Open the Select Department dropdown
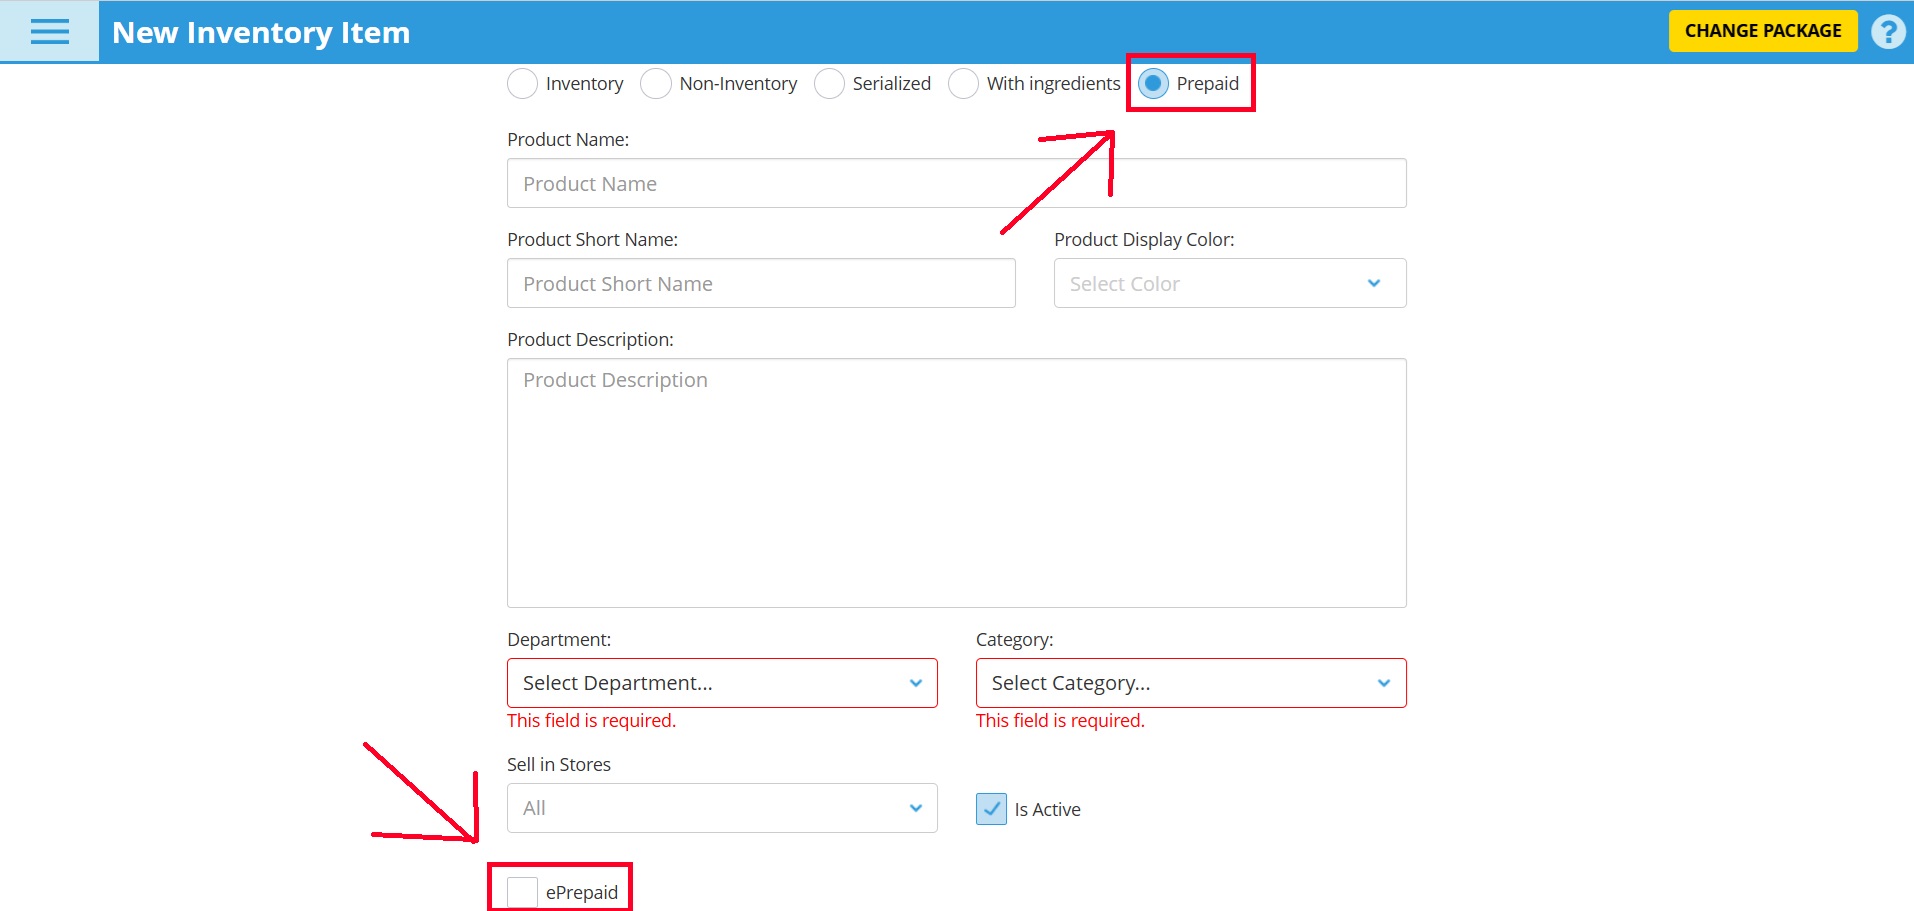The image size is (1914, 911). click(720, 683)
